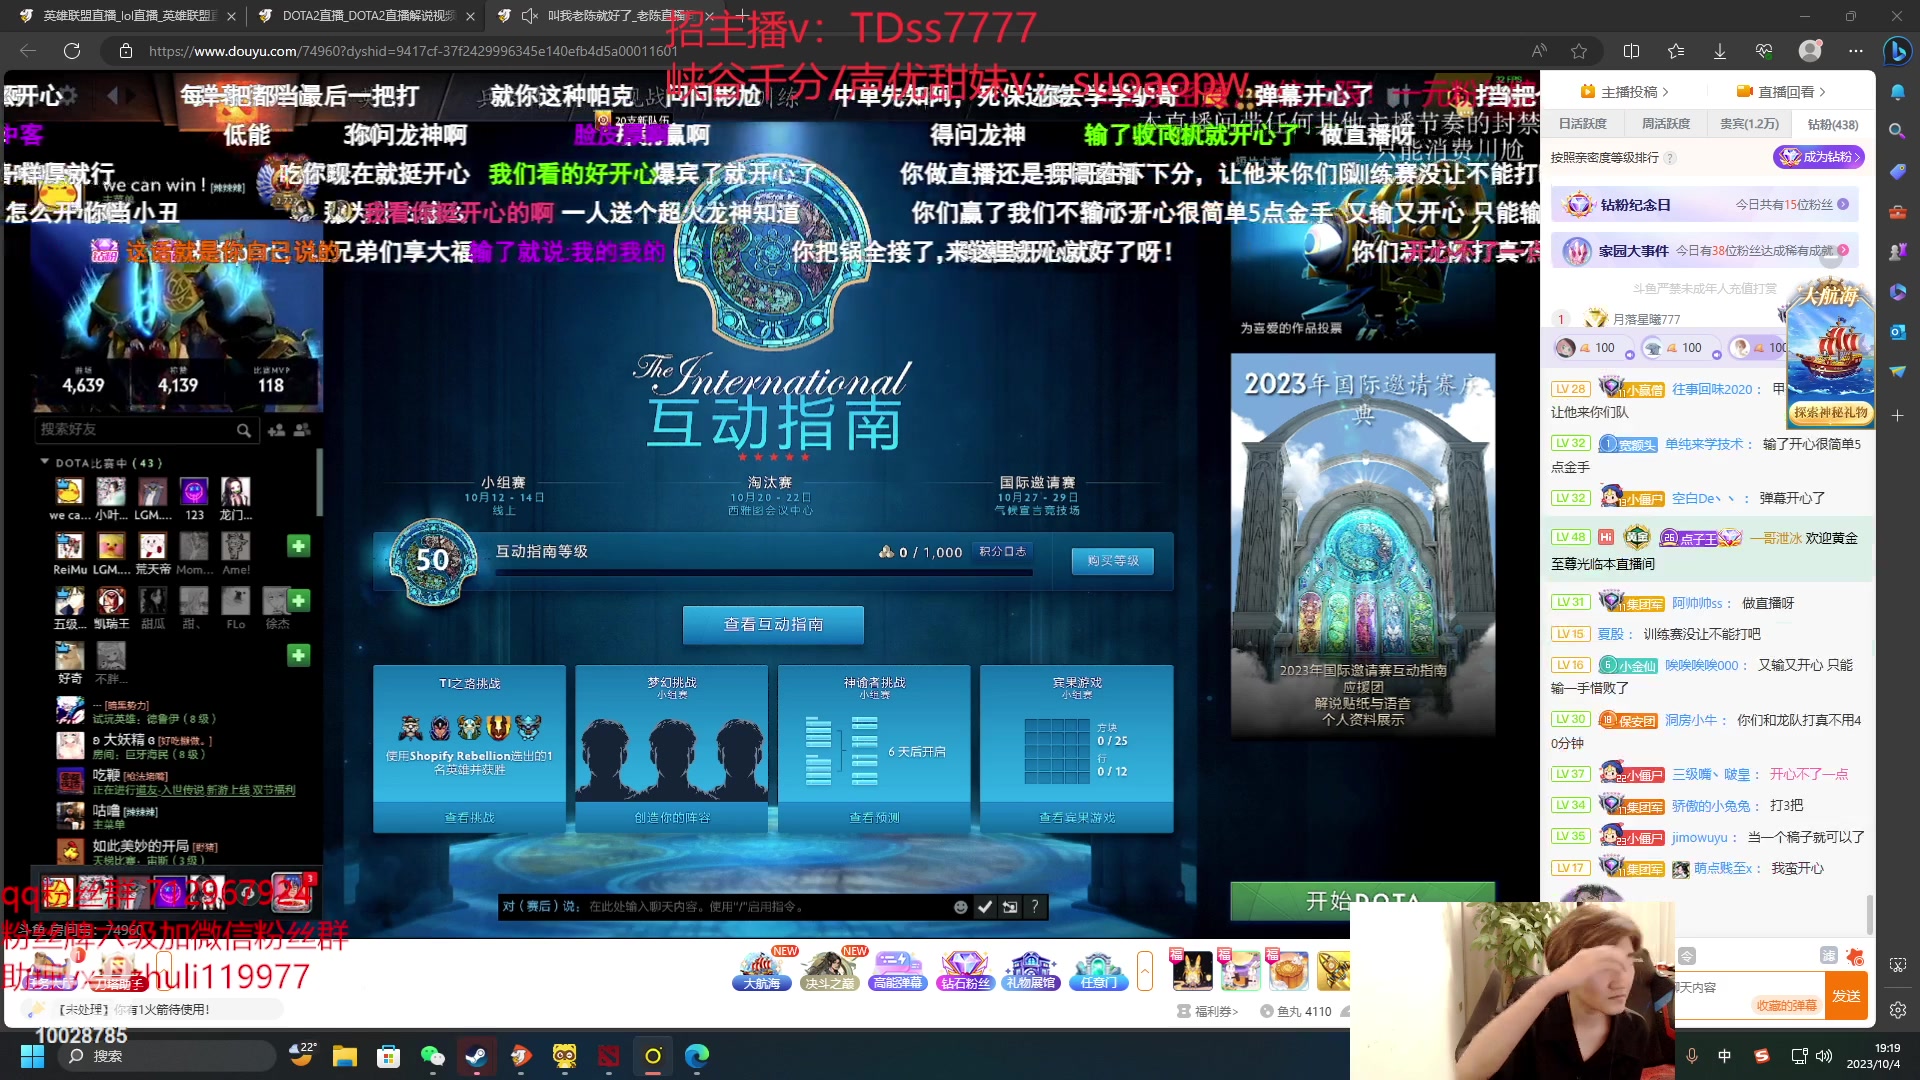Screen dimensions: 1920x1080
Task: Open the 决斗之巅 activity icon
Action: [x=829, y=970]
